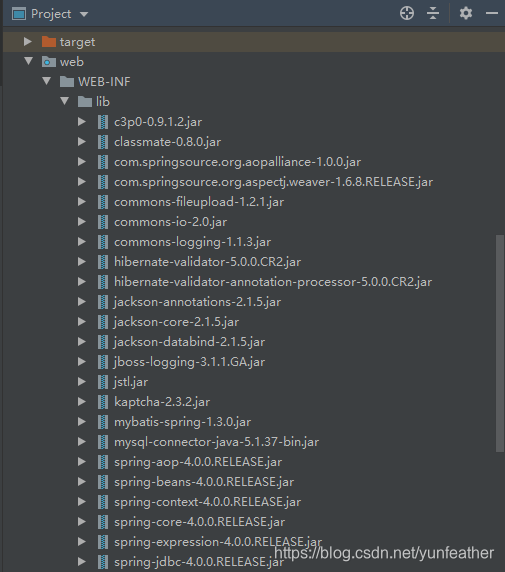Click the lib folder icon
Viewport: 505px width, 572px height.
85,102
